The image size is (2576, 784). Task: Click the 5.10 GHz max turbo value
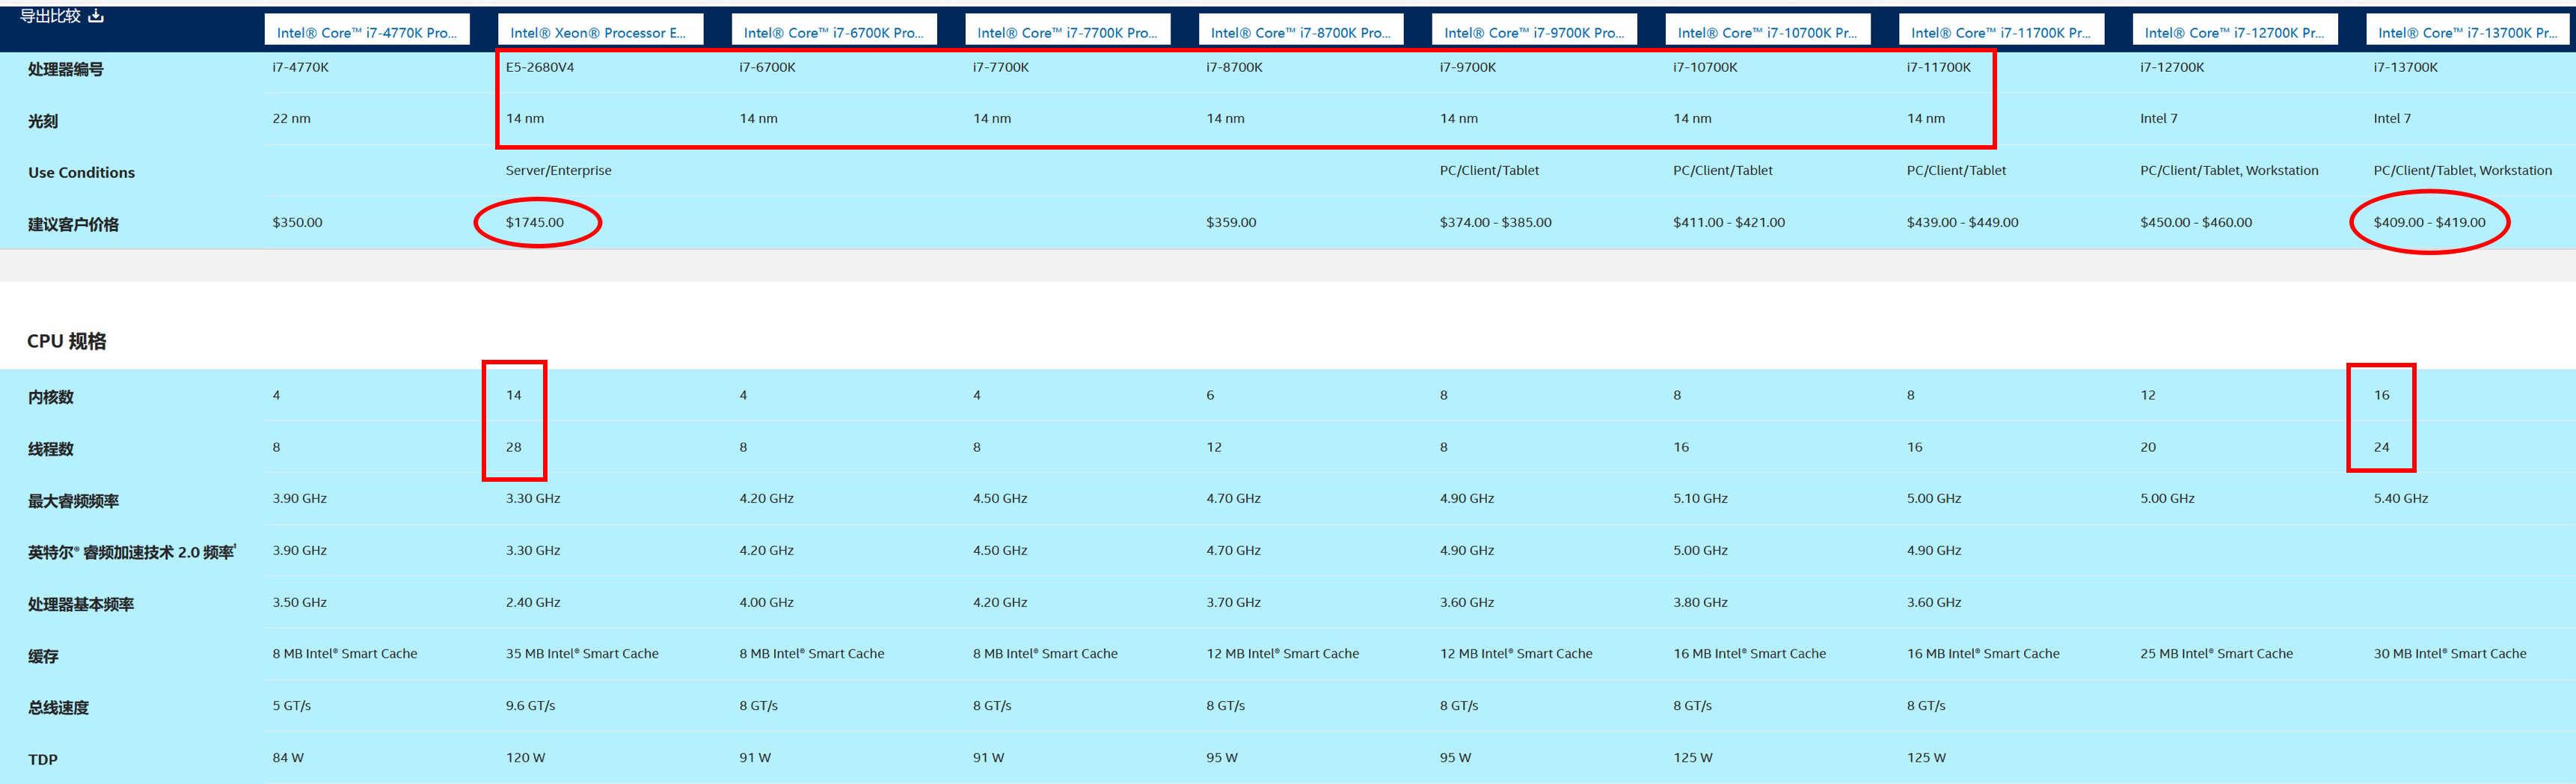tap(1700, 498)
